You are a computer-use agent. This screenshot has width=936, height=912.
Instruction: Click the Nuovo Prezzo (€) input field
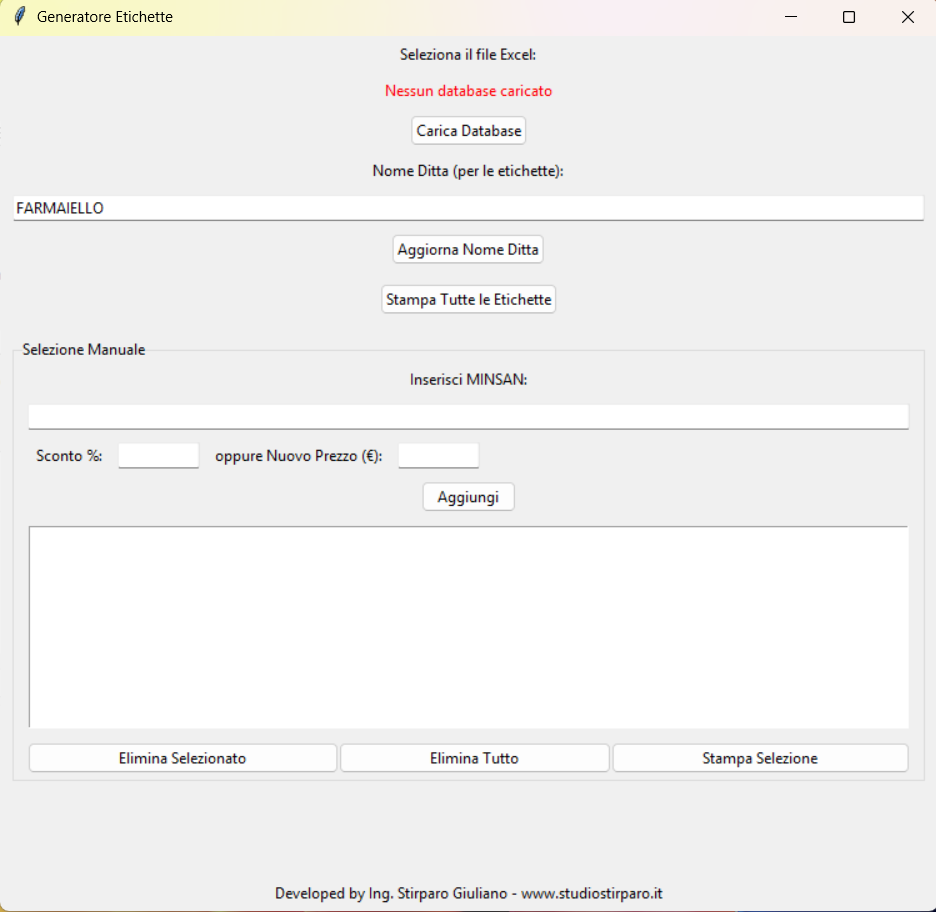click(438, 456)
